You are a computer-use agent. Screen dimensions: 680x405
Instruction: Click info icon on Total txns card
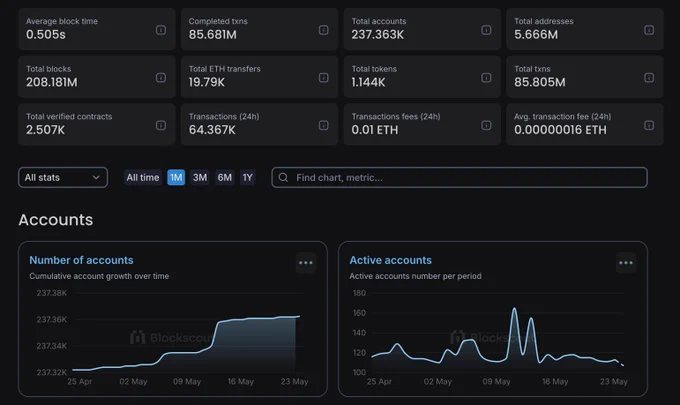click(x=649, y=78)
